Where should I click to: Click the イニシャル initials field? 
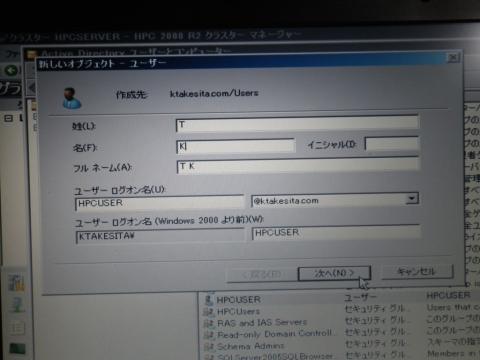[392, 144]
